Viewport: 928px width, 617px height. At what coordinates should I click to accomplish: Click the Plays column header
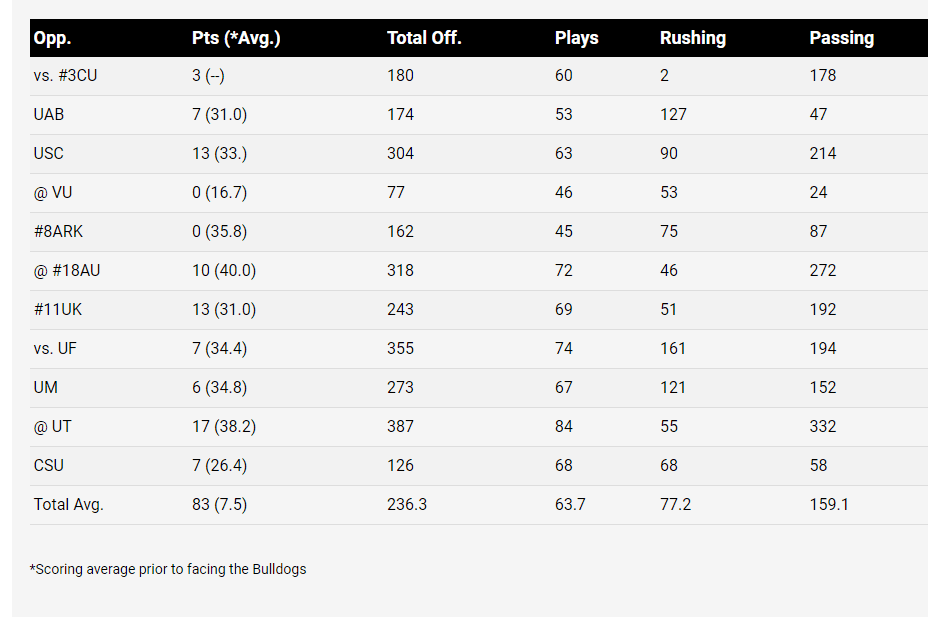point(576,38)
